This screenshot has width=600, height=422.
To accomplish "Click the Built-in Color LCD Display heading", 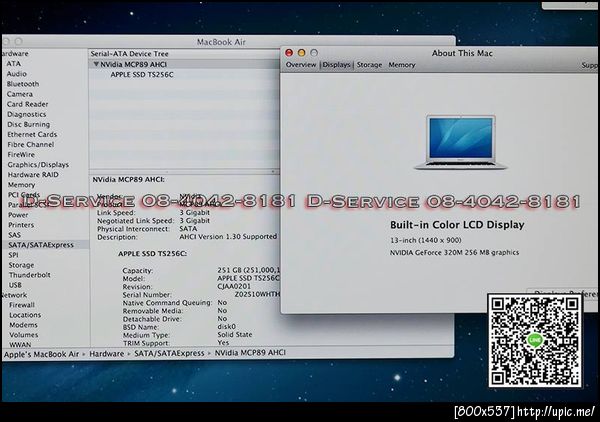I will [457, 225].
